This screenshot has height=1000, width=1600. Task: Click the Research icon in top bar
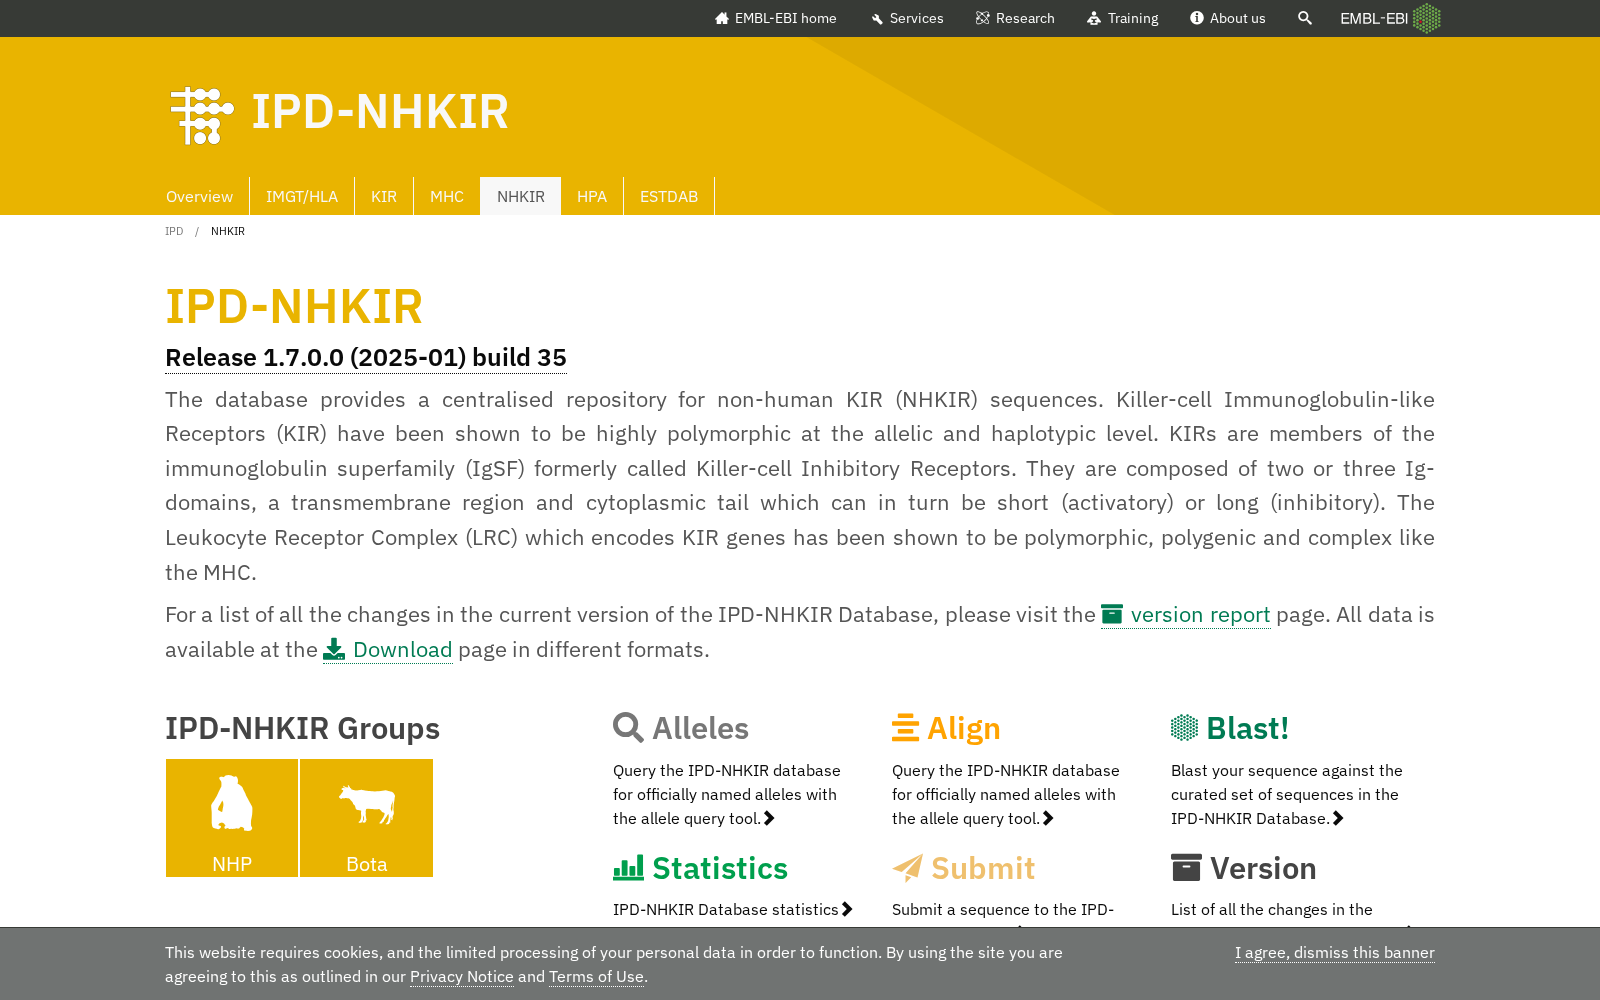point(983,18)
